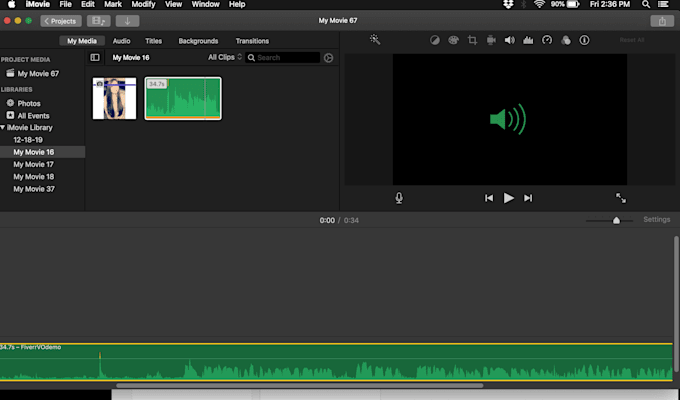Show the clip information inspector
Screen dimensions: 680x400
(585, 40)
